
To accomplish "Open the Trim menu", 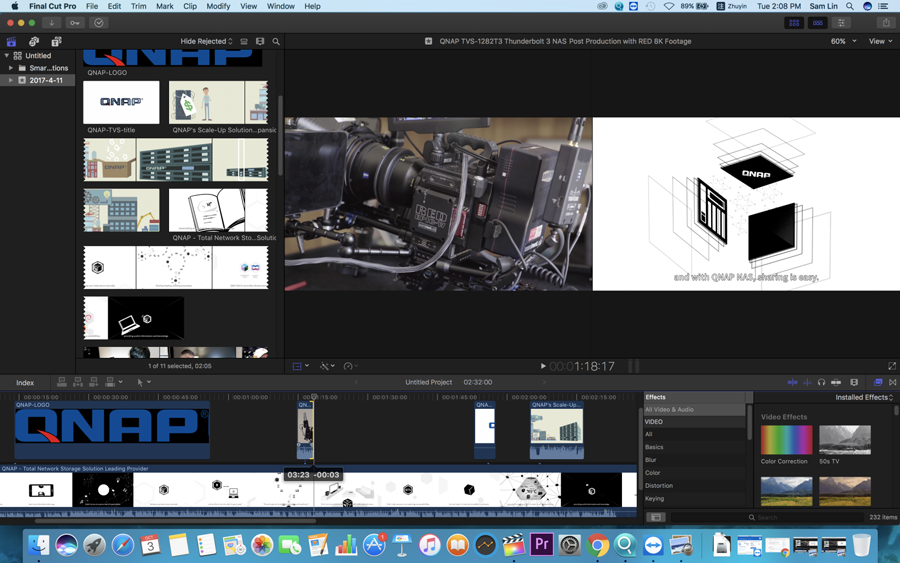I will pyautogui.click(x=138, y=6).
